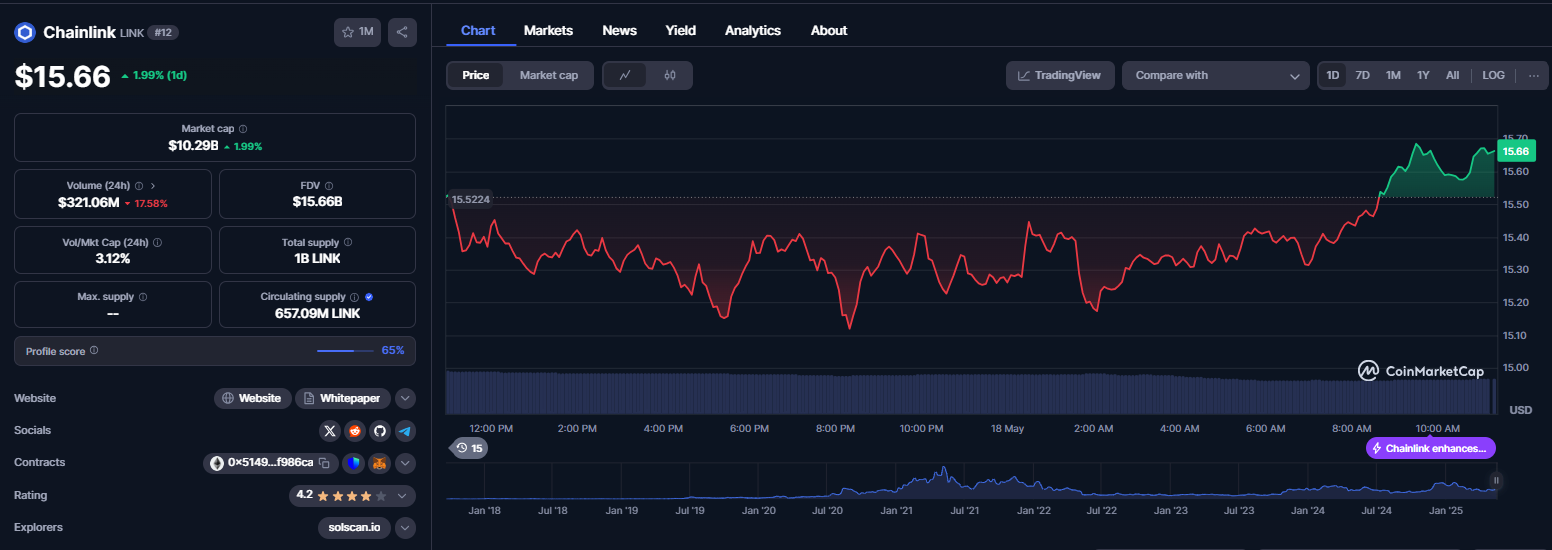The height and width of the screenshot is (550, 1552).
Task: Click the Total supply info icon
Action: (348, 243)
